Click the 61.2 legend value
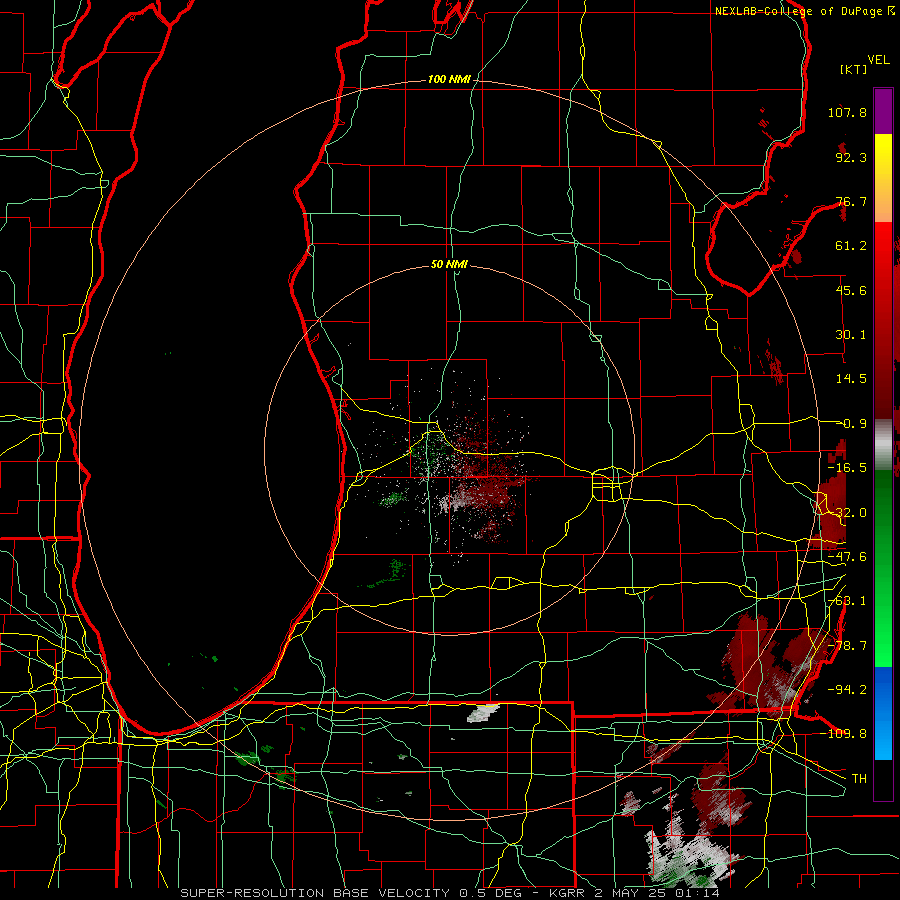 point(851,246)
